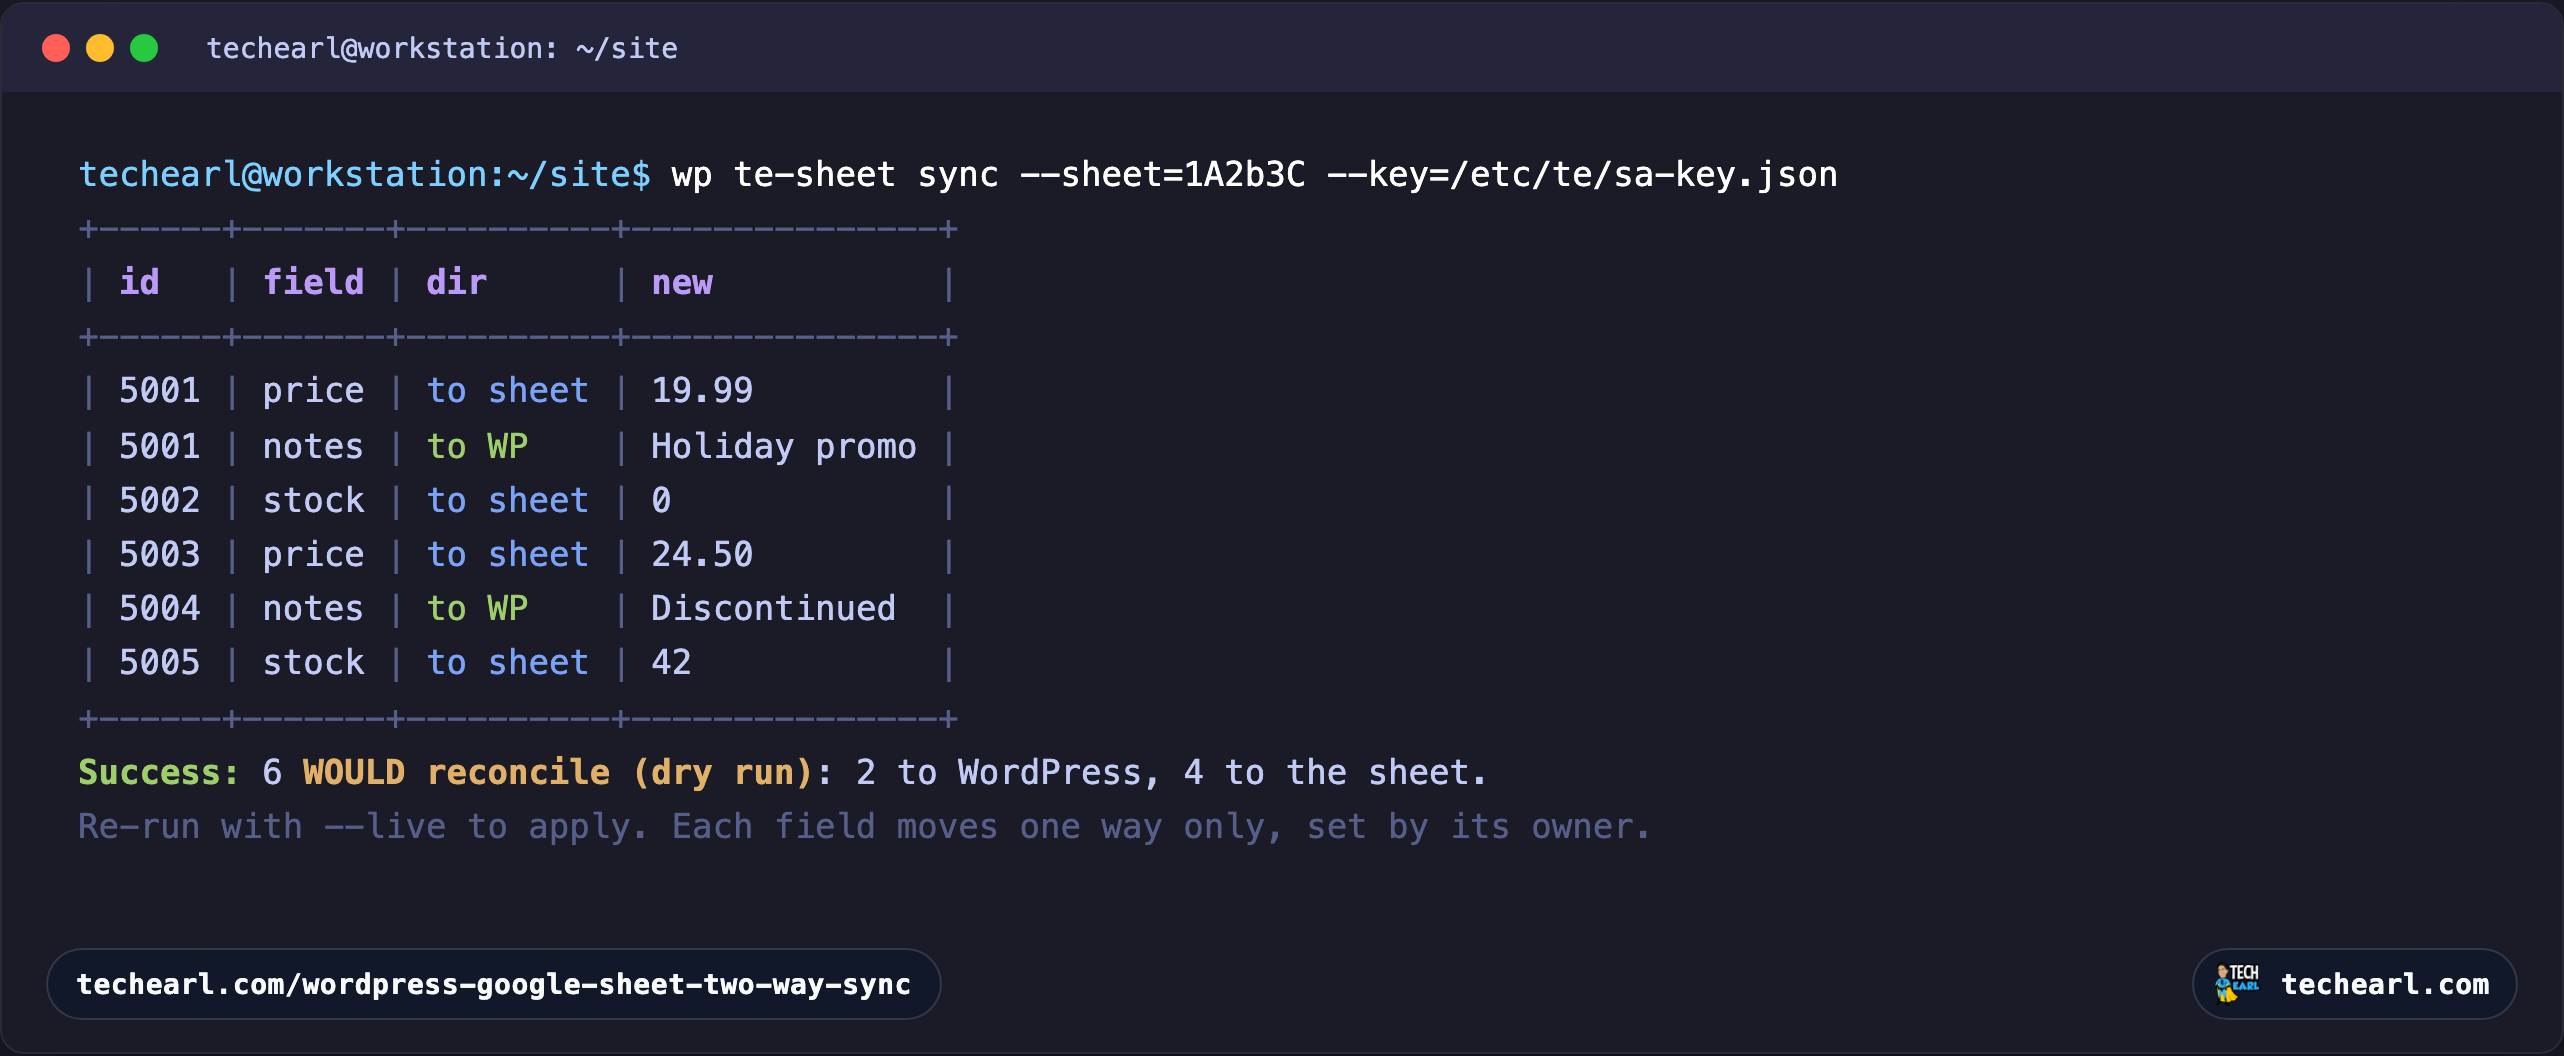Click the 2 to WordPress text
The width and height of the screenshot is (2564, 1056).
click(999, 772)
